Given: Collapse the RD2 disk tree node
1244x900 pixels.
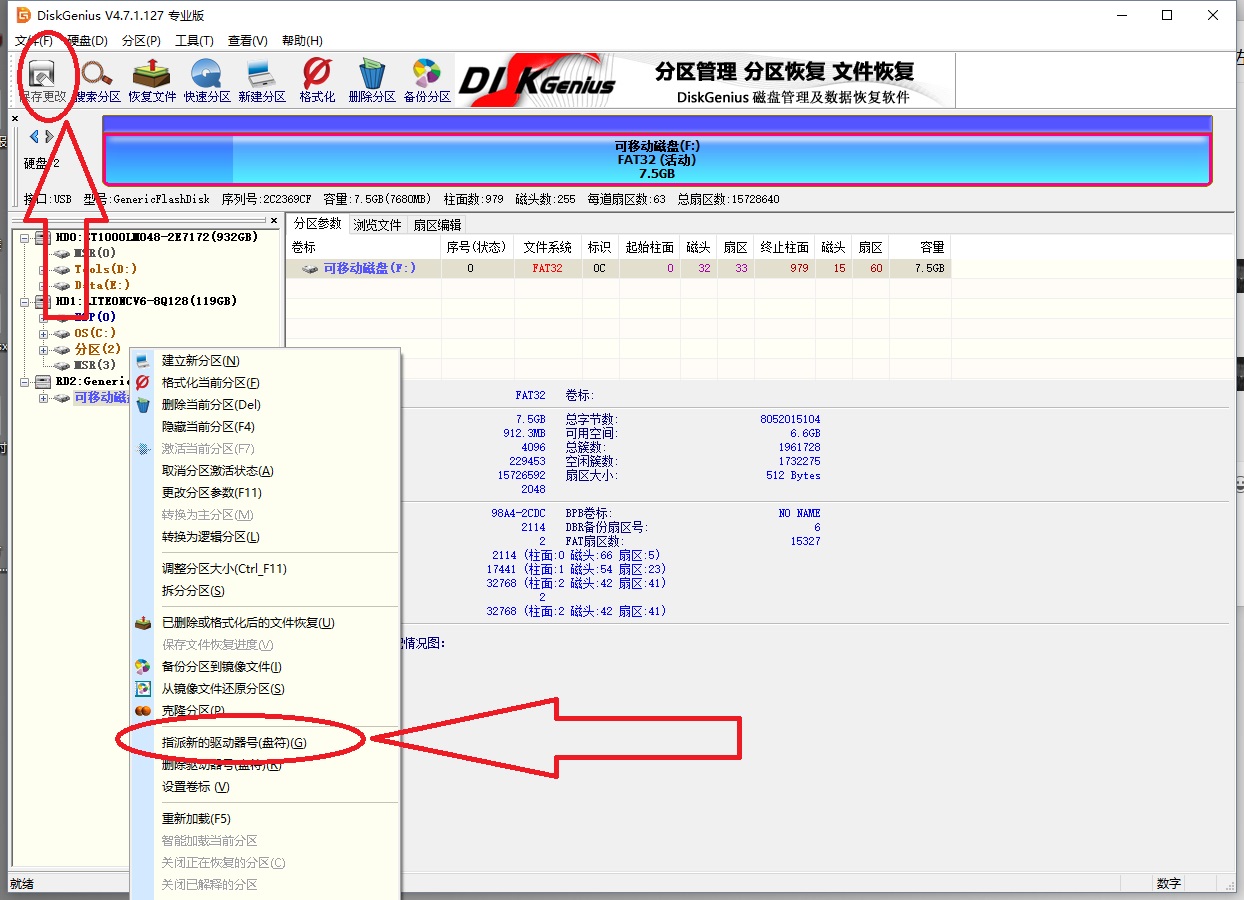Looking at the screenshot, I should click(25, 381).
